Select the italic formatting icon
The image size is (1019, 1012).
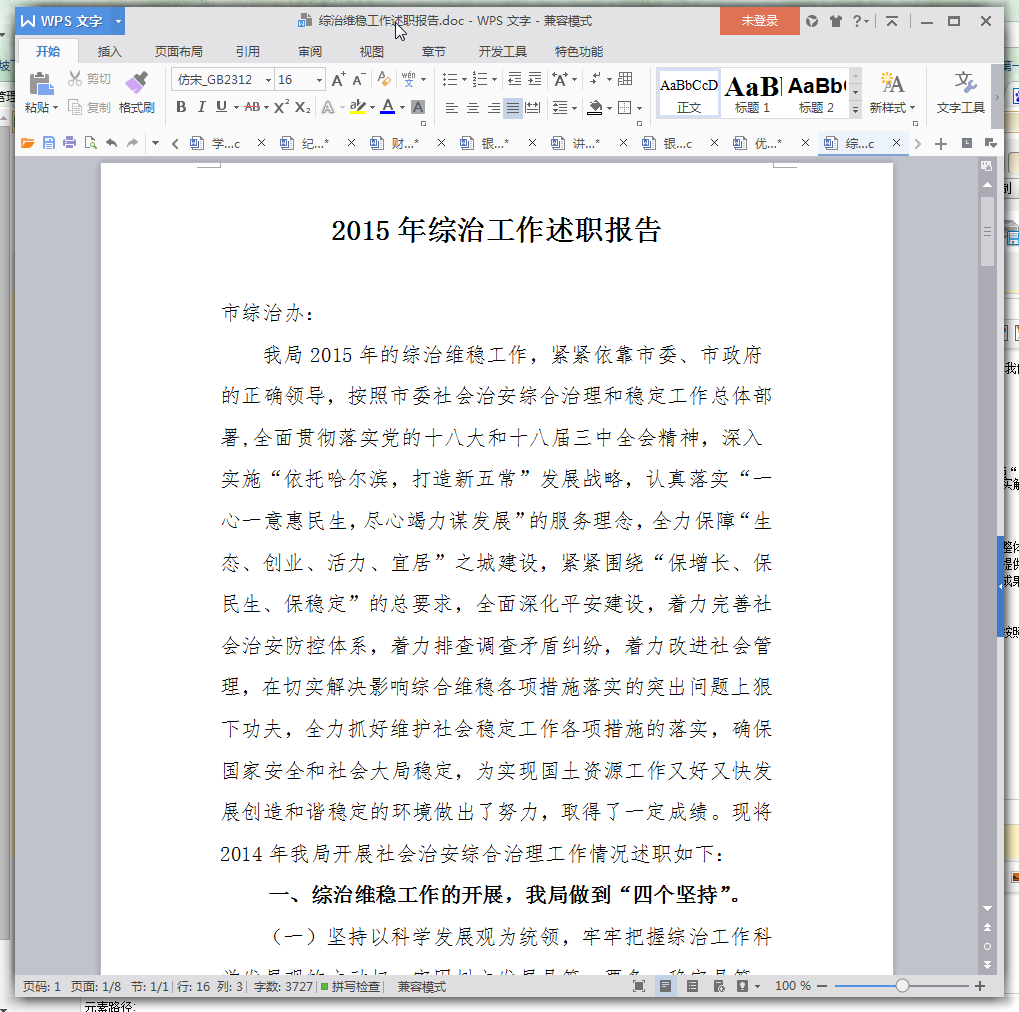coord(202,106)
